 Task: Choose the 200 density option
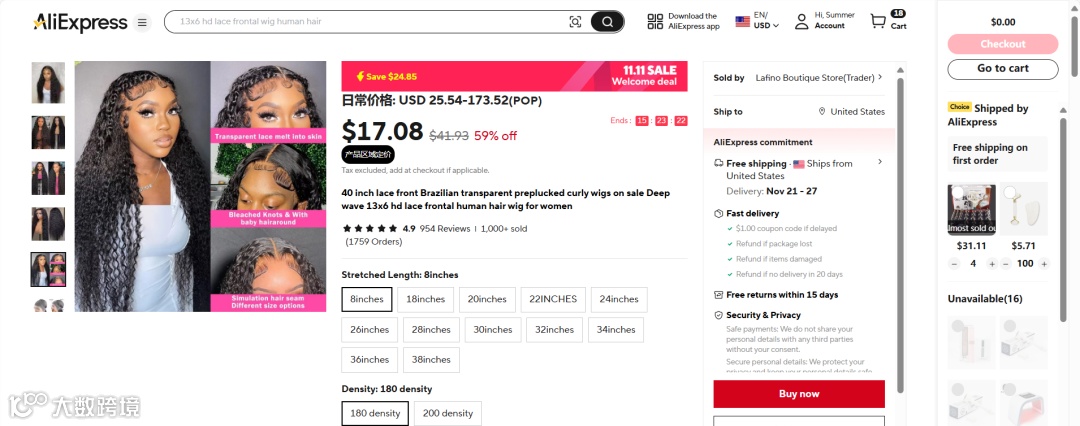pyautogui.click(x=447, y=413)
